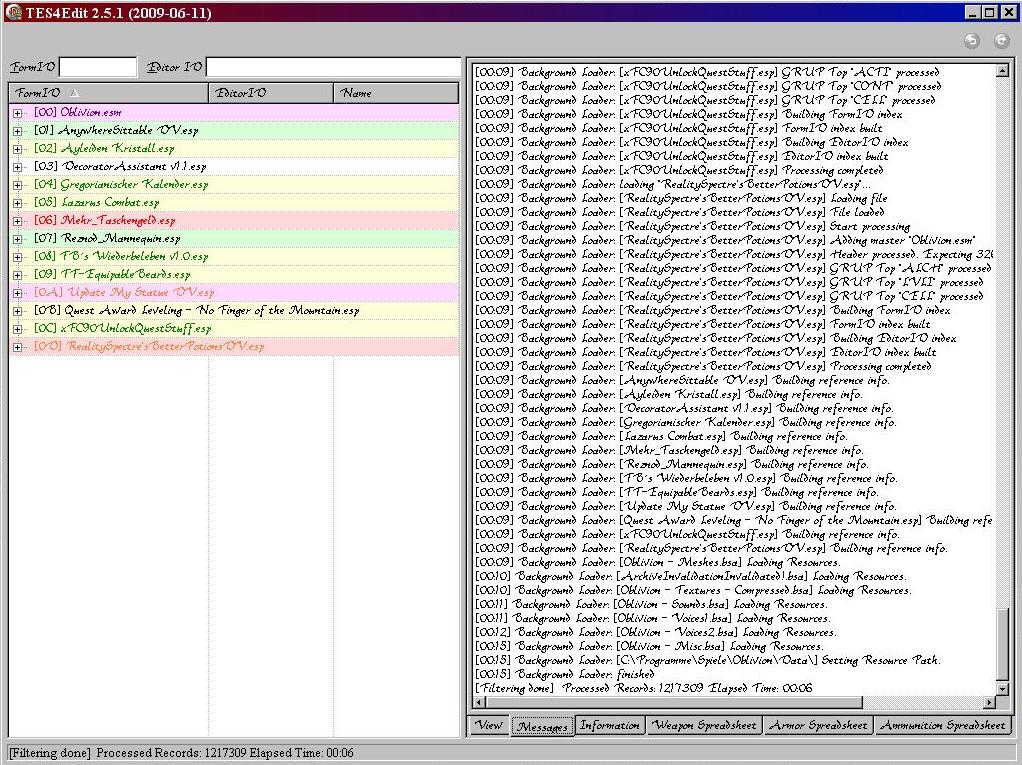Switch to the View tab
This screenshot has height=765, width=1022.
489,726
